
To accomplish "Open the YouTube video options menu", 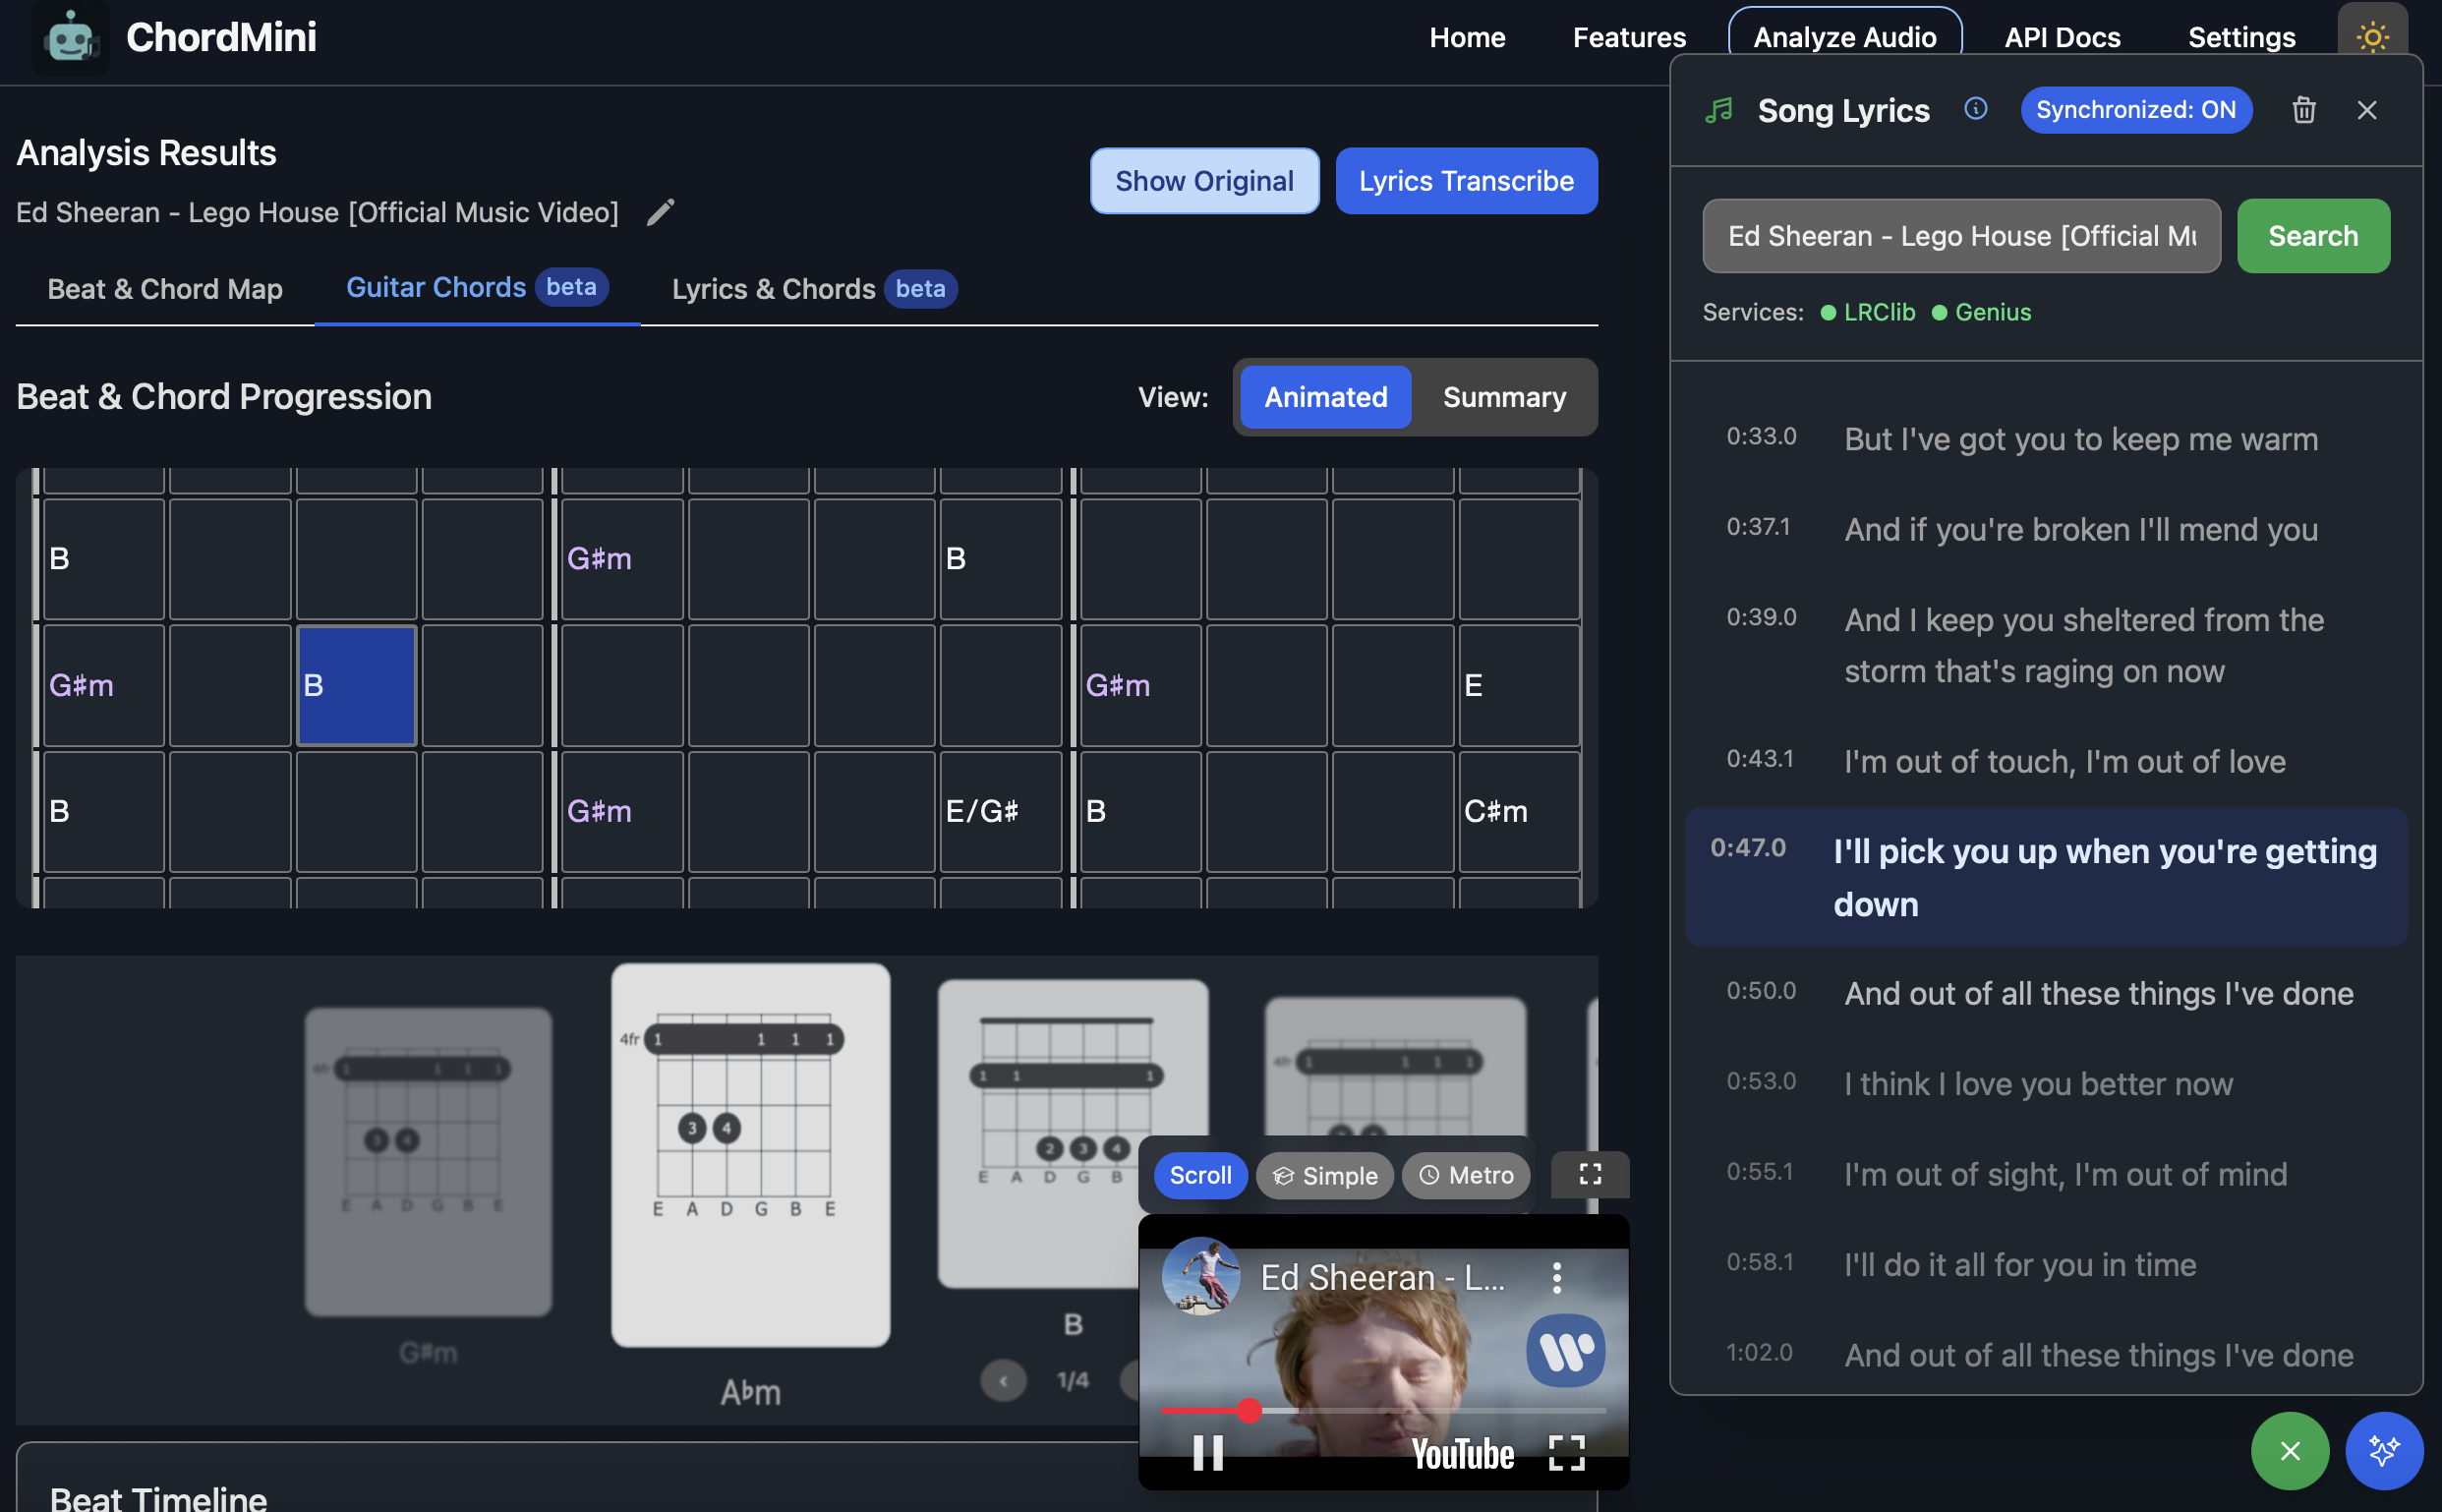I will (1556, 1277).
